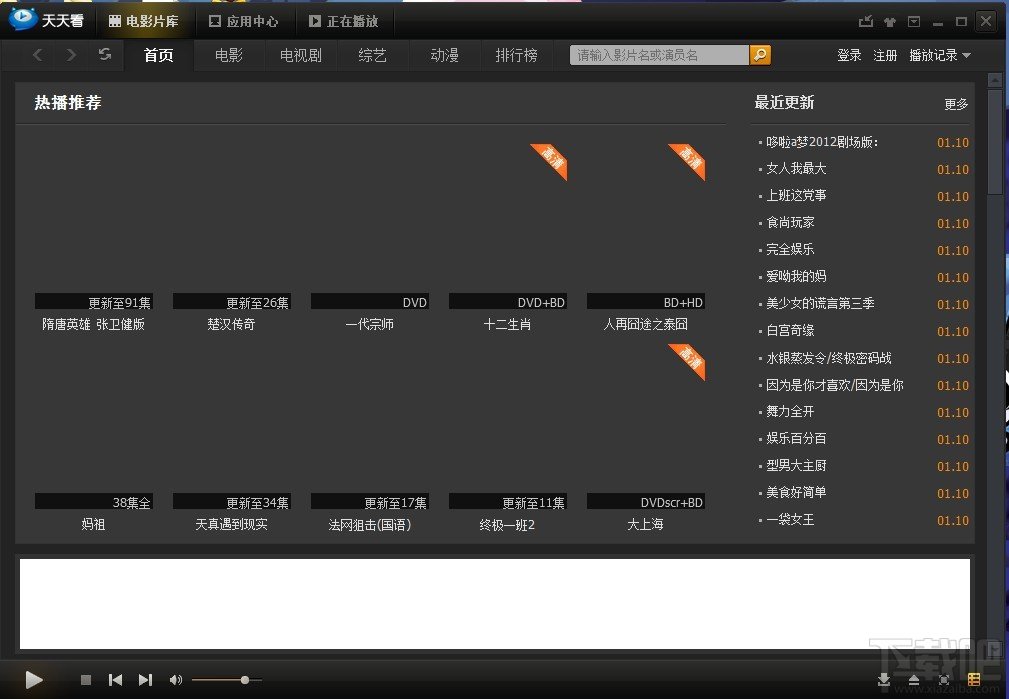Click 更多 next to 最近更新
The height and width of the screenshot is (699, 1009).
[956, 104]
